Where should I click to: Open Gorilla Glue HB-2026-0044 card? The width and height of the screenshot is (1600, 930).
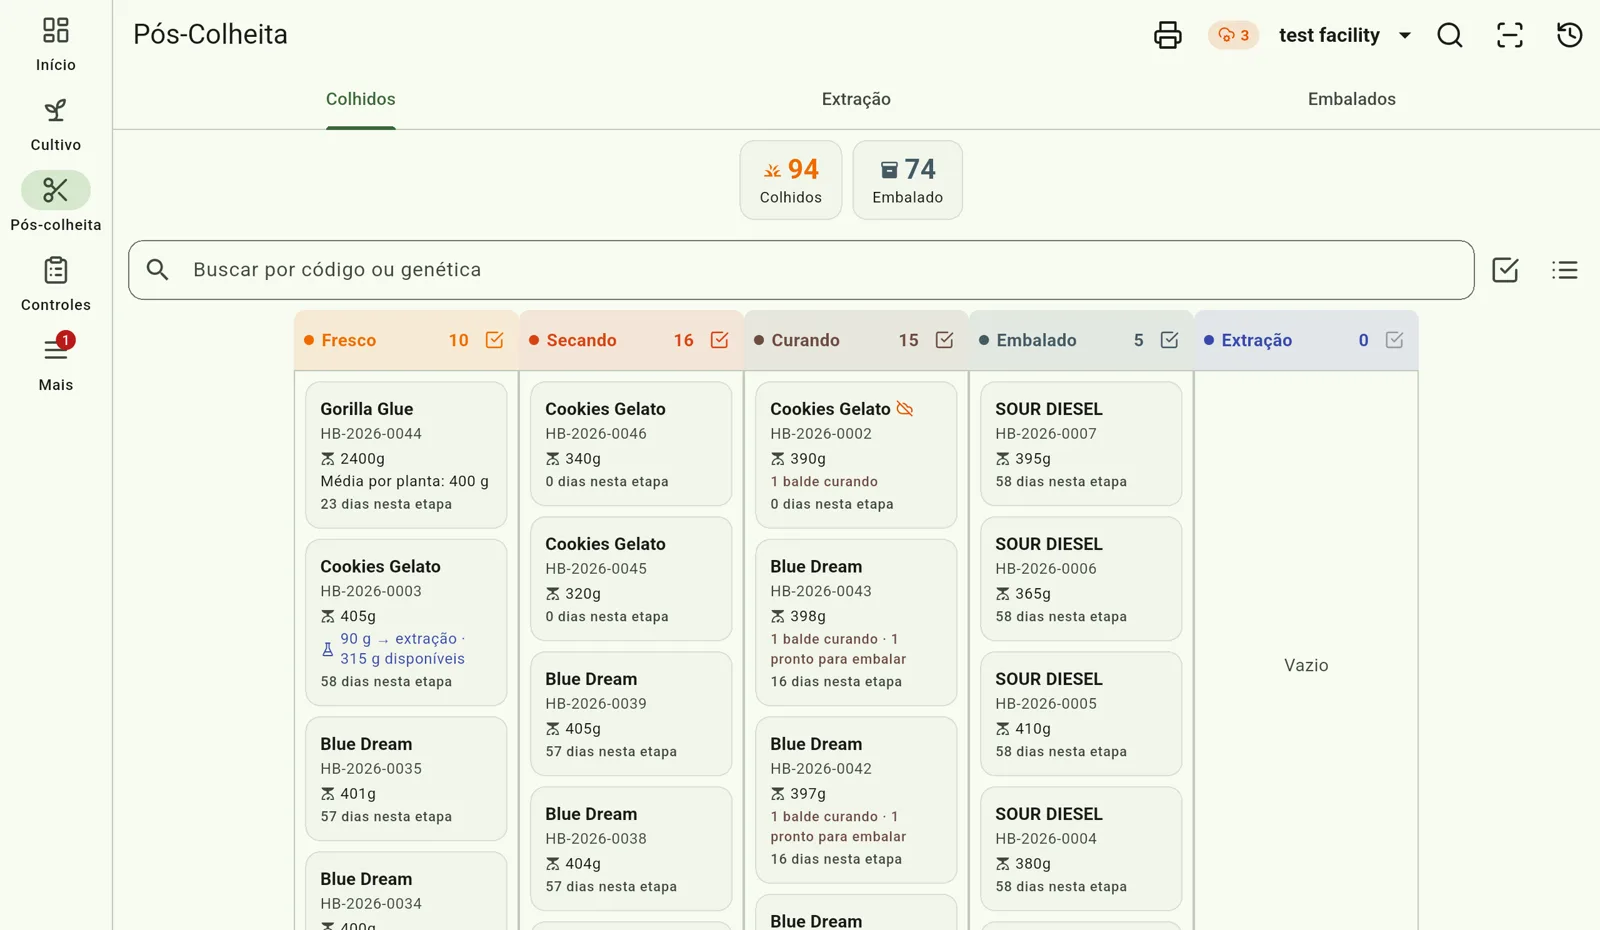coord(406,455)
